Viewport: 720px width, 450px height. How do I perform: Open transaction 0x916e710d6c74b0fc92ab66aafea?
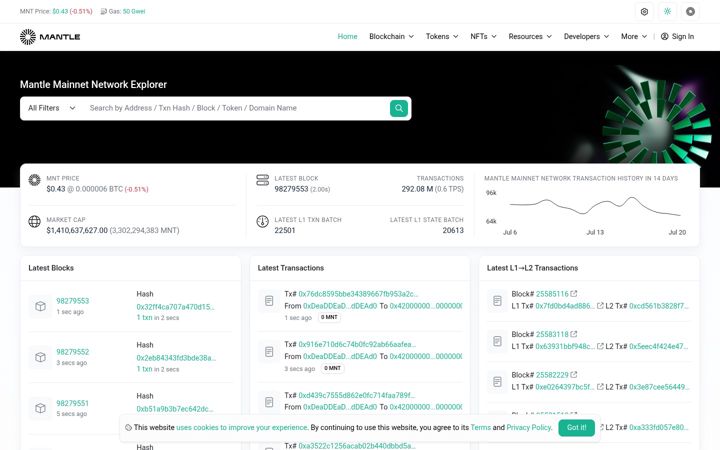tap(357, 344)
